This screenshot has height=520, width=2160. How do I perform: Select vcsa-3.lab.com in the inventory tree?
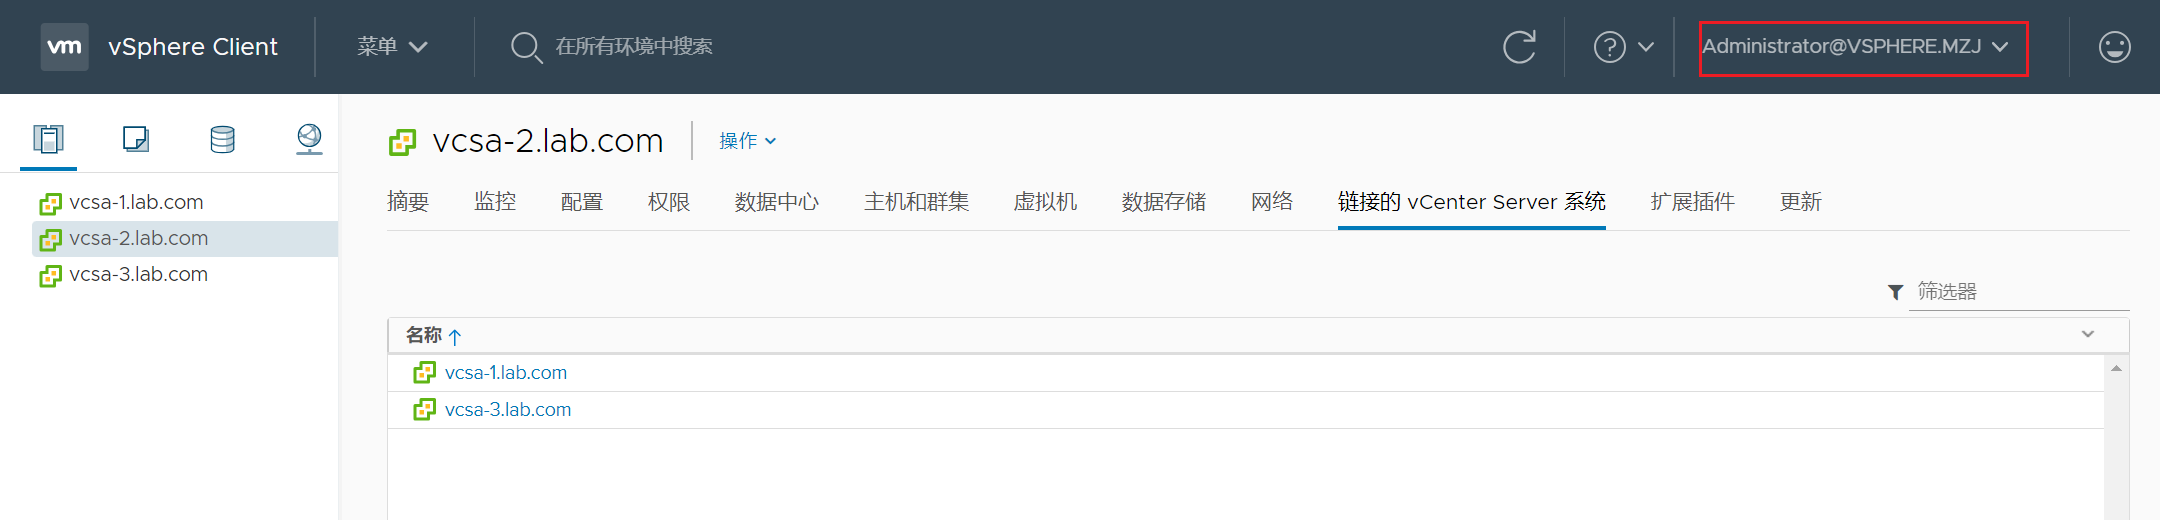tap(139, 275)
